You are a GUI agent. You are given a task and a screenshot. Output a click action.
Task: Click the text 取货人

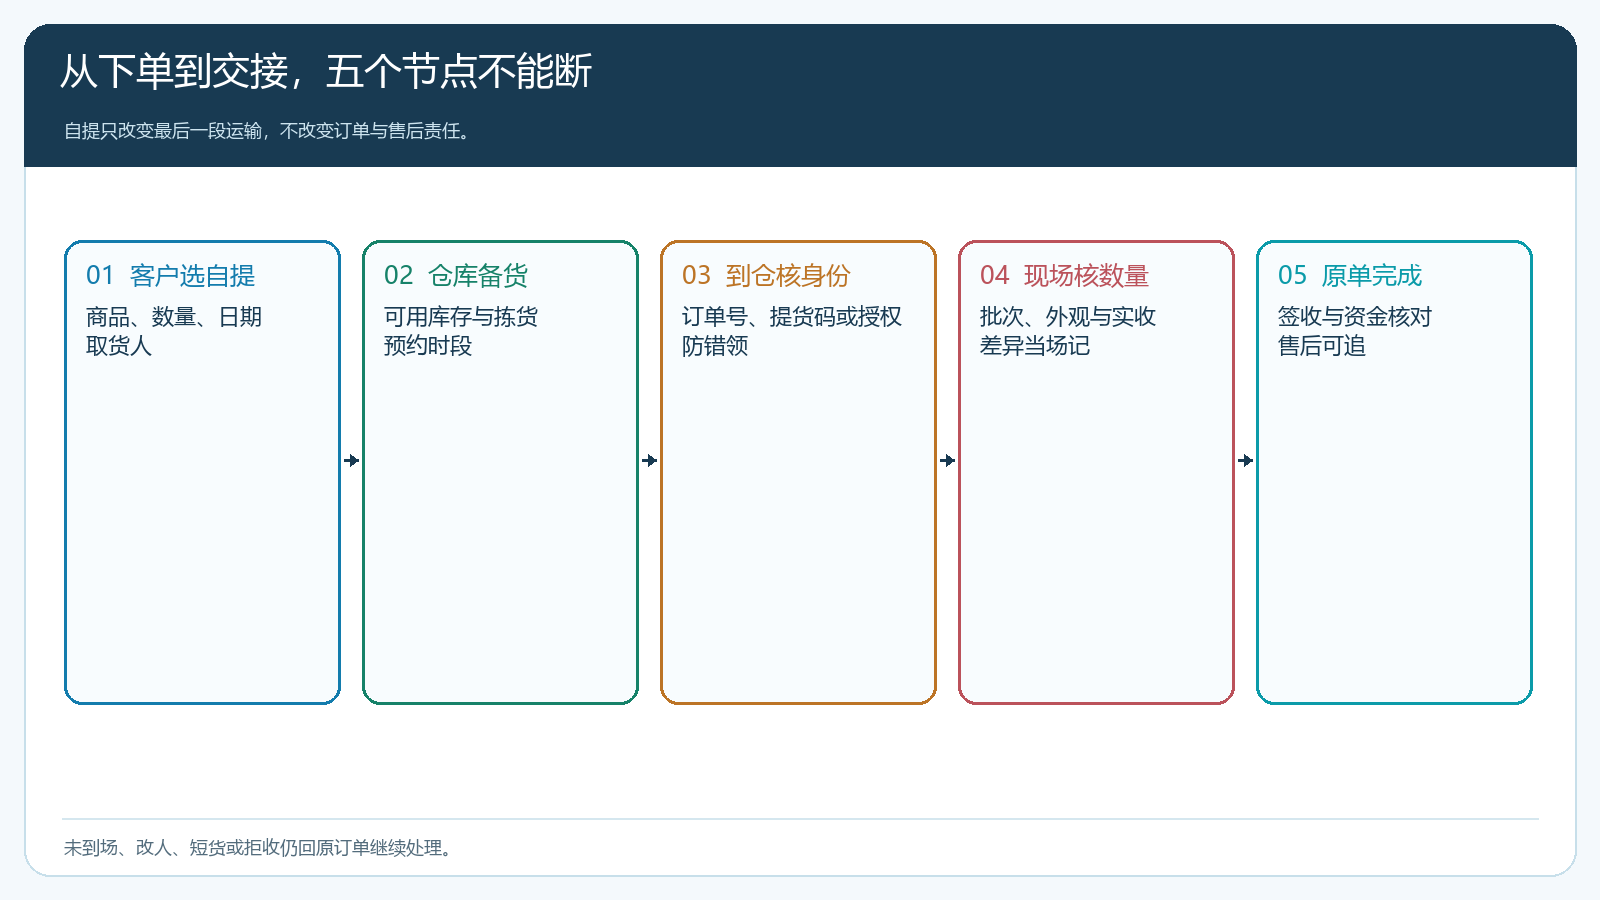119,346
